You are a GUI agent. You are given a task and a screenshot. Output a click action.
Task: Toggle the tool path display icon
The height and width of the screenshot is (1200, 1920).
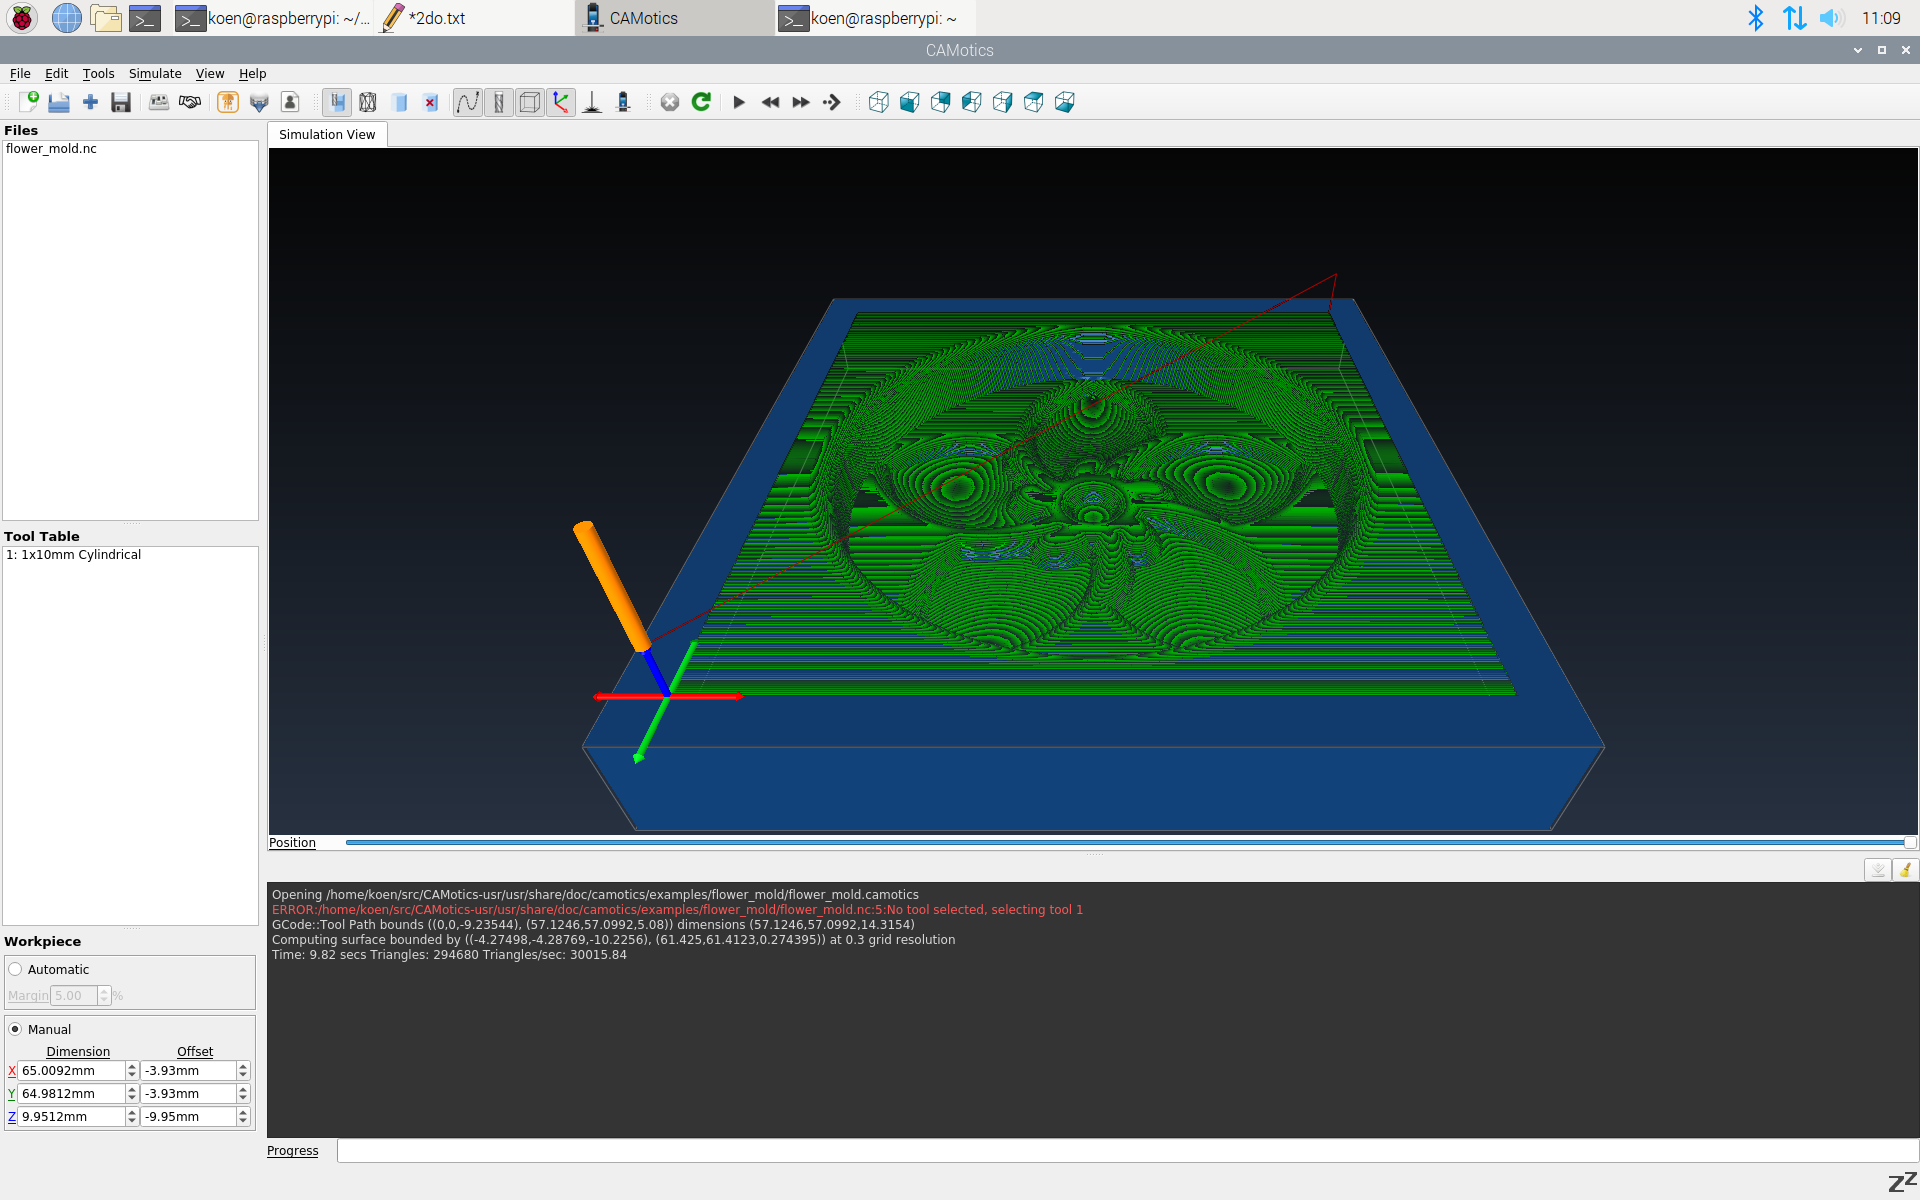pyautogui.click(x=467, y=102)
